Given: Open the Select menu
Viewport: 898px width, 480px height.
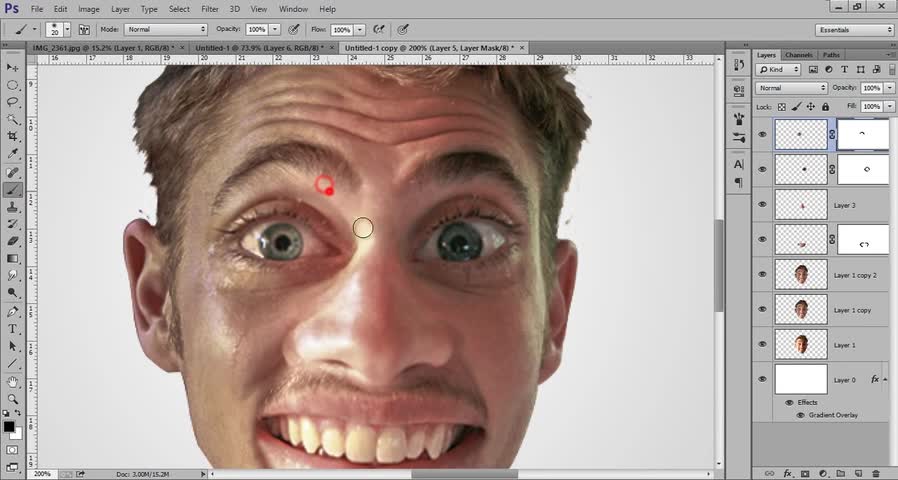Looking at the screenshot, I should pyautogui.click(x=179, y=9).
